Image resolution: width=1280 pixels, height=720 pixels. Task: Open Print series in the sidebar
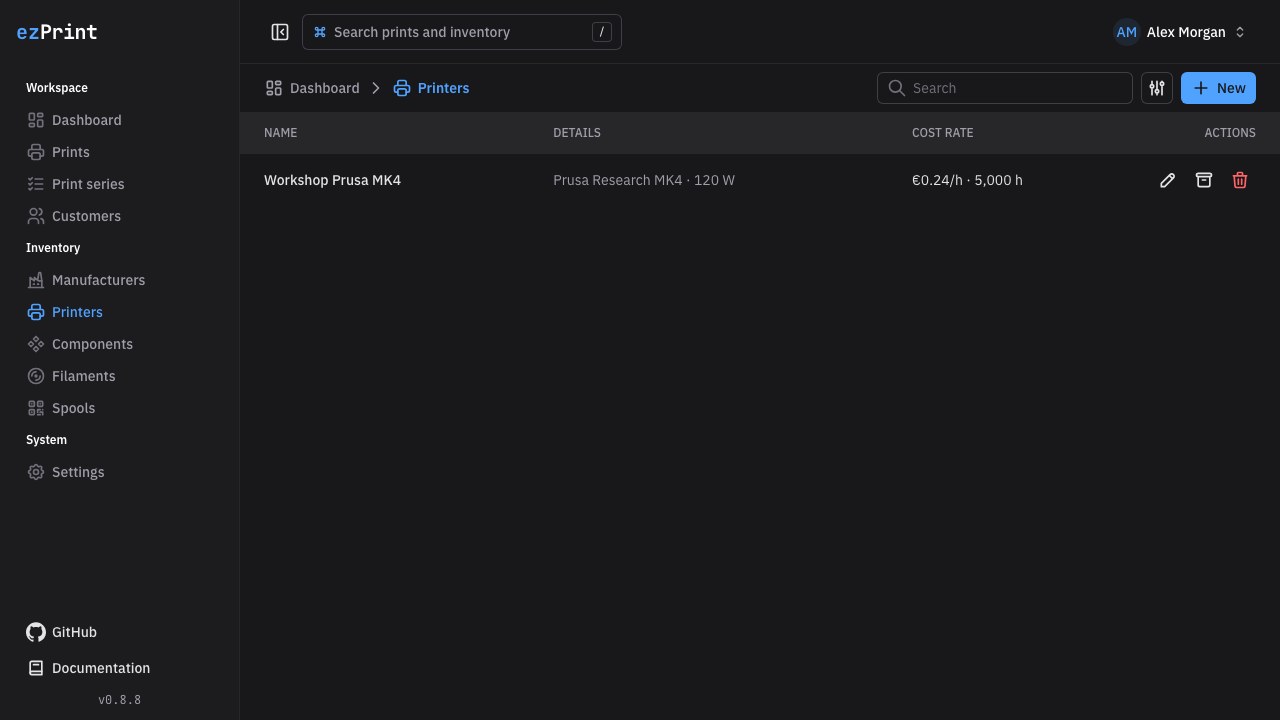tap(120, 184)
